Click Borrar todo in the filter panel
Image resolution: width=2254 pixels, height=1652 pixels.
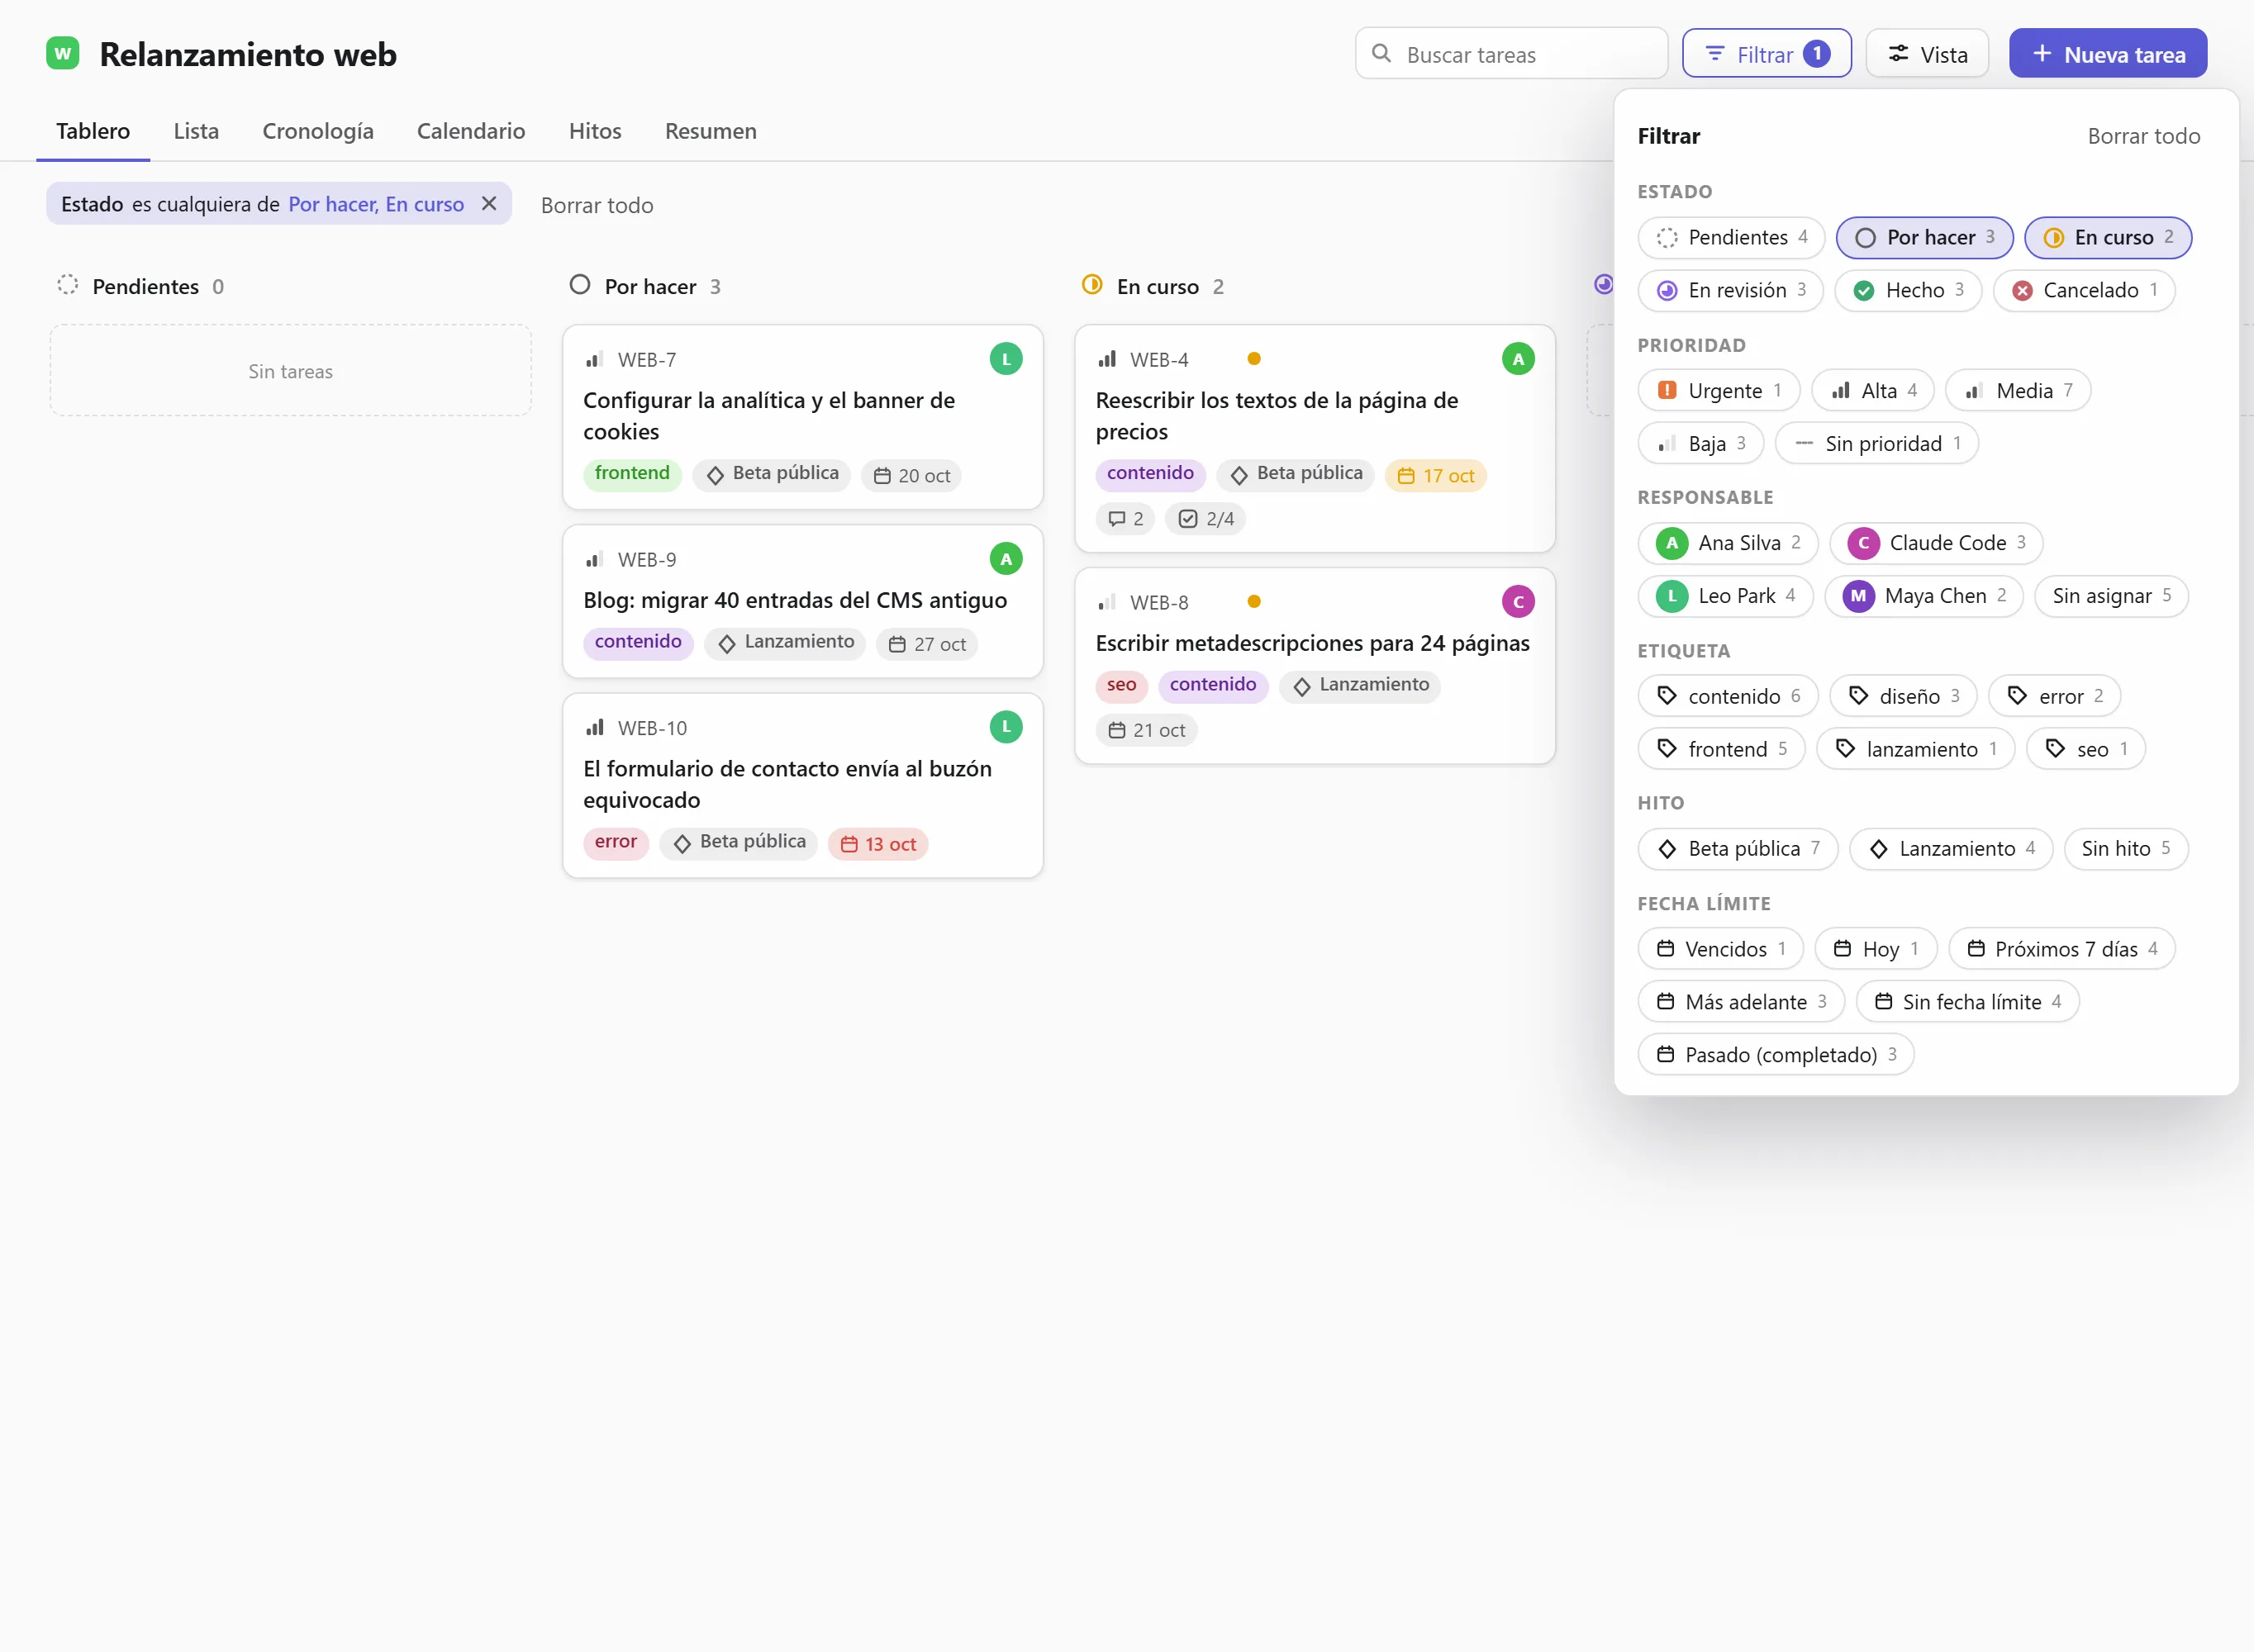(x=2143, y=136)
